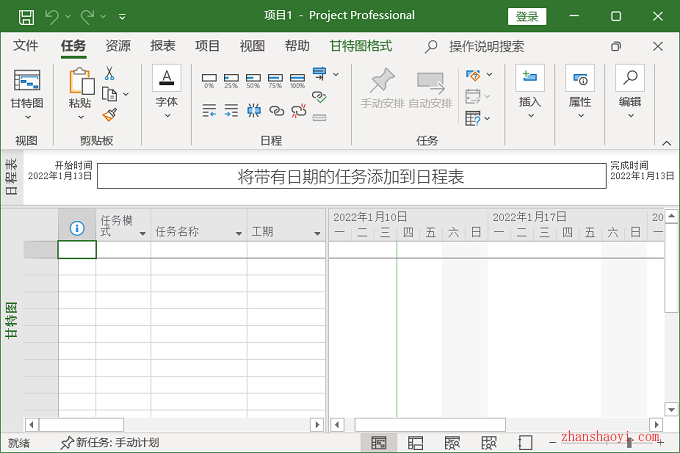Click the 甘特图 view icon

(x=27, y=81)
